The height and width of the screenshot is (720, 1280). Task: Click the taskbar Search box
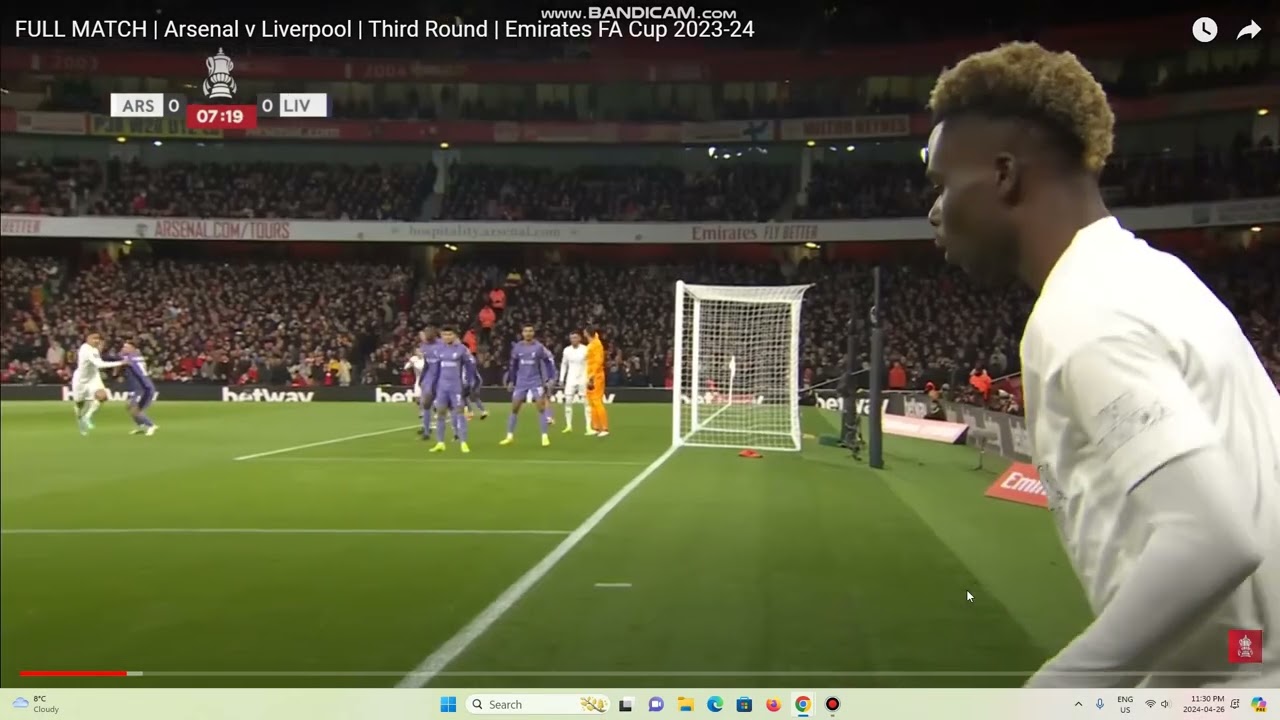[538, 704]
